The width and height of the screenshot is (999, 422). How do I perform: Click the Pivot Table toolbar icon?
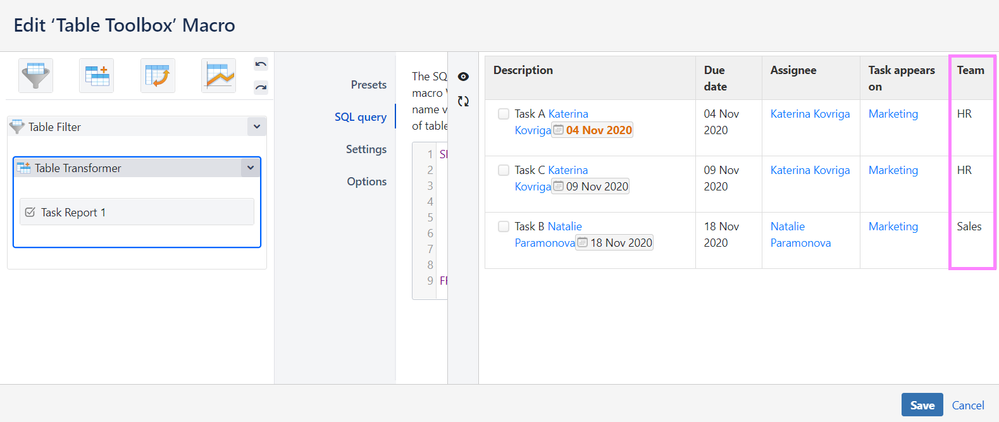[x=158, y=75]
